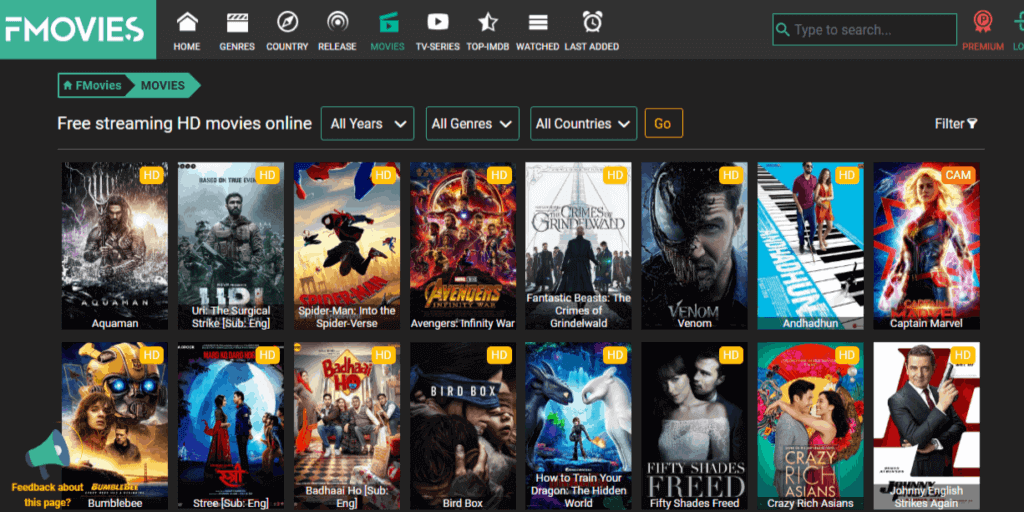Open the Filter options
Image resolution: width=1024 pixels, height=512 pixels.
(955, 124)
